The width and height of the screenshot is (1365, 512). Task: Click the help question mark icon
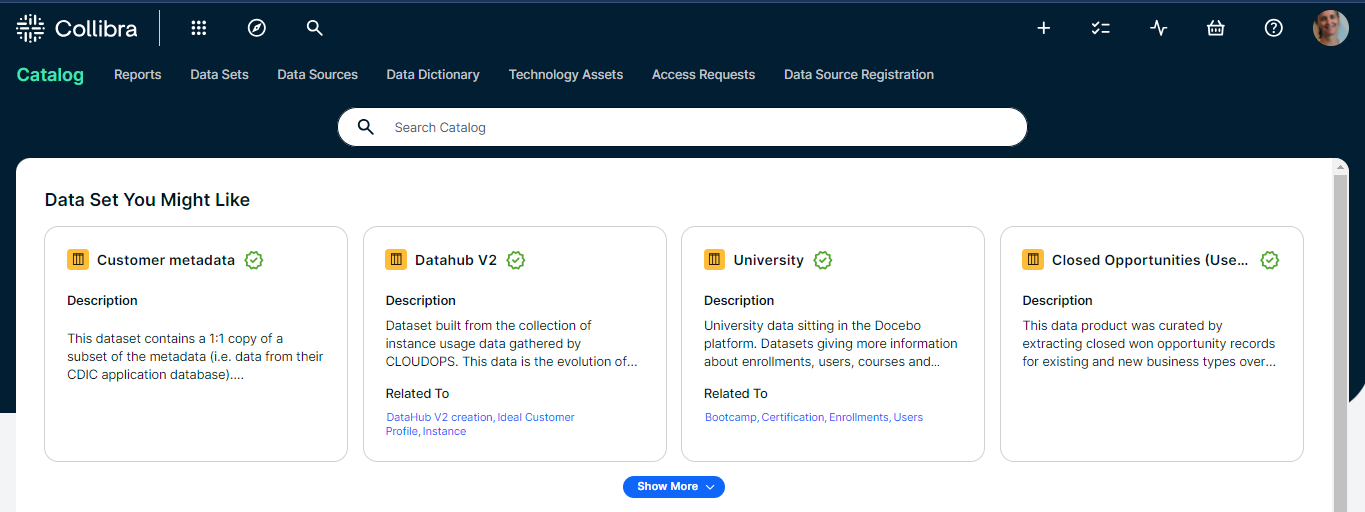[1273, 28]
